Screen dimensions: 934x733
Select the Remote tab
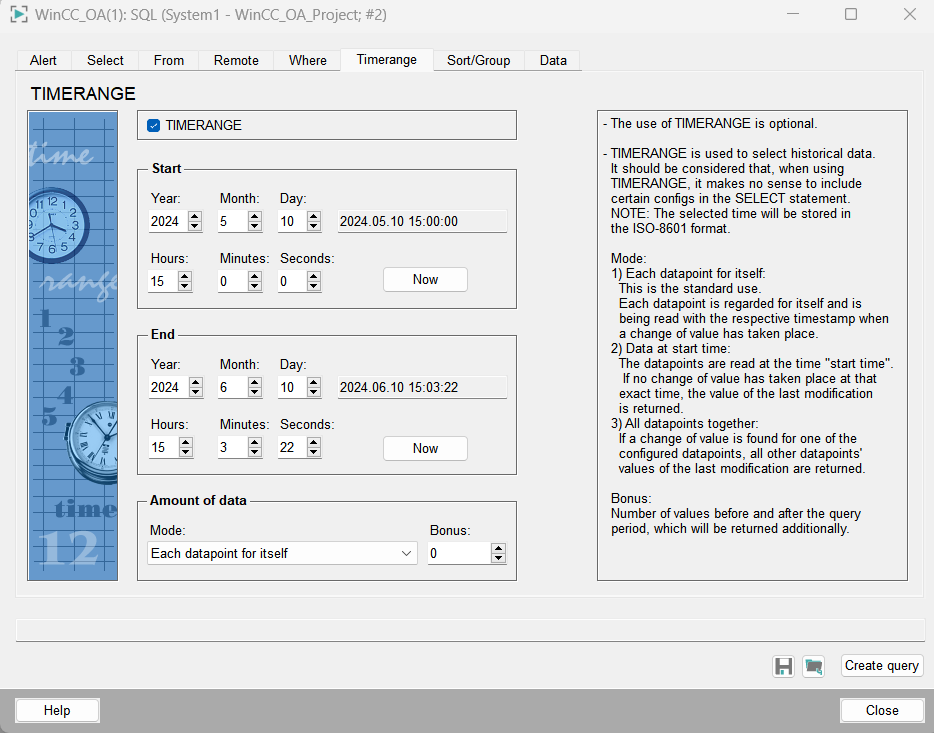point(236,60)
